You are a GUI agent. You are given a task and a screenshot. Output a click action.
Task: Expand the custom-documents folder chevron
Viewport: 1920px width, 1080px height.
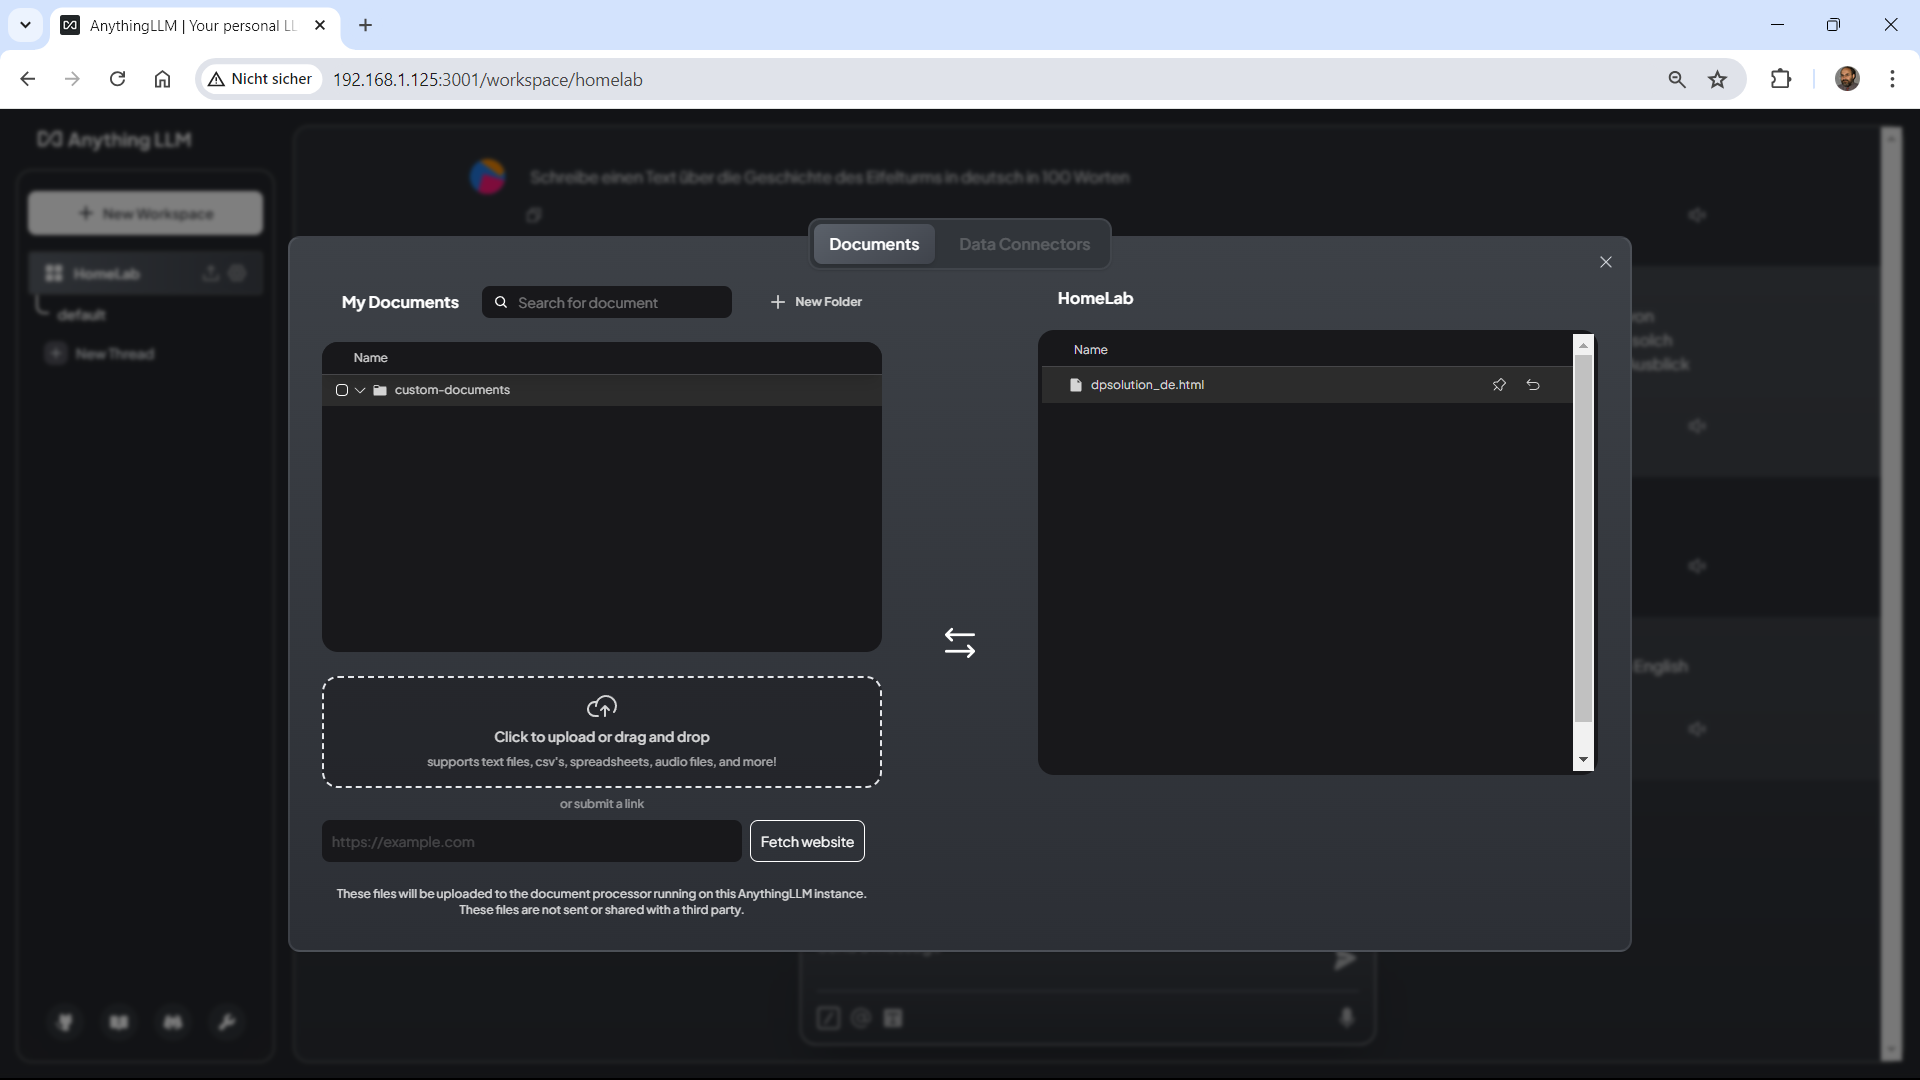pyautogui.click(x=360, y=390)
